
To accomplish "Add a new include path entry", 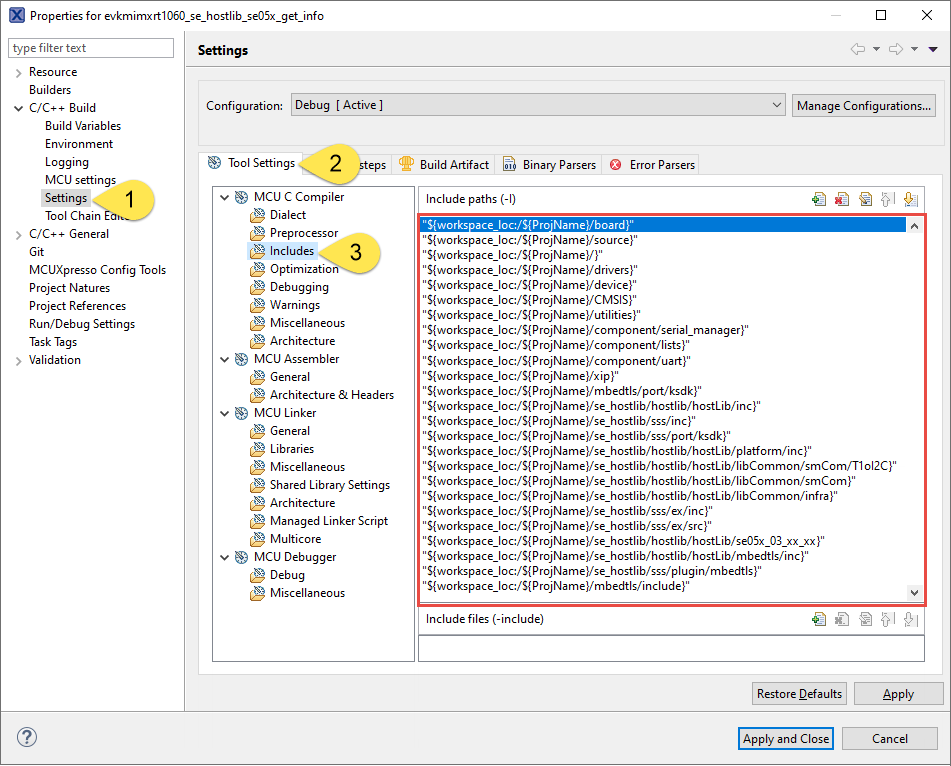I will [x=819, y=199].
